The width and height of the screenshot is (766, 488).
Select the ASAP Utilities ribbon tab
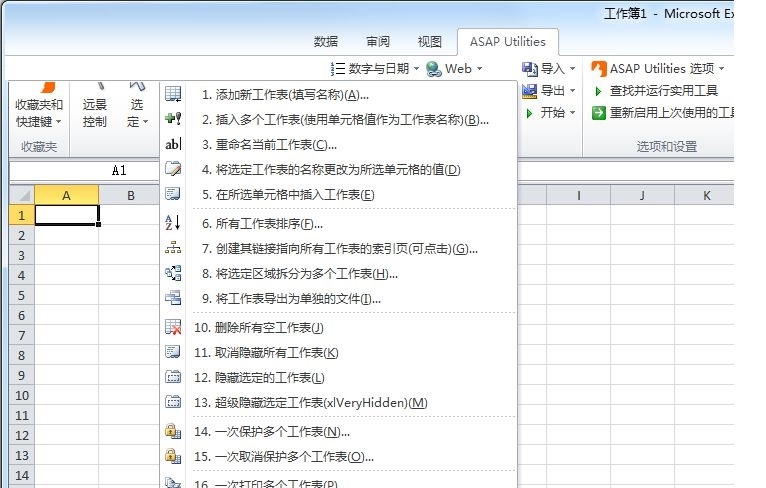(508, 42)
